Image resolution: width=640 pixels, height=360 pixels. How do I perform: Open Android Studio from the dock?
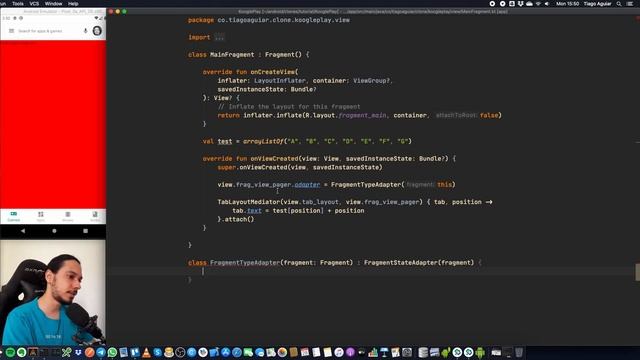click(x=457, y=352)
